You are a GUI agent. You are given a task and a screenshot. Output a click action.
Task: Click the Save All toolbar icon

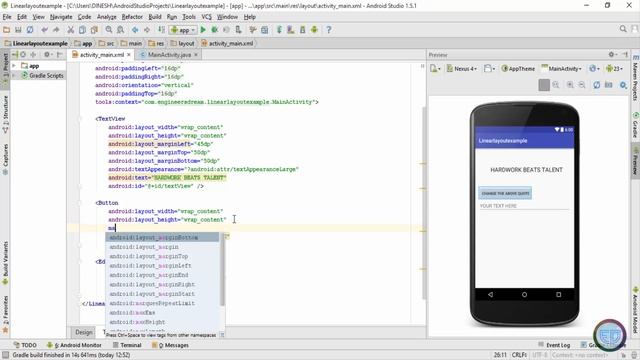18,30
